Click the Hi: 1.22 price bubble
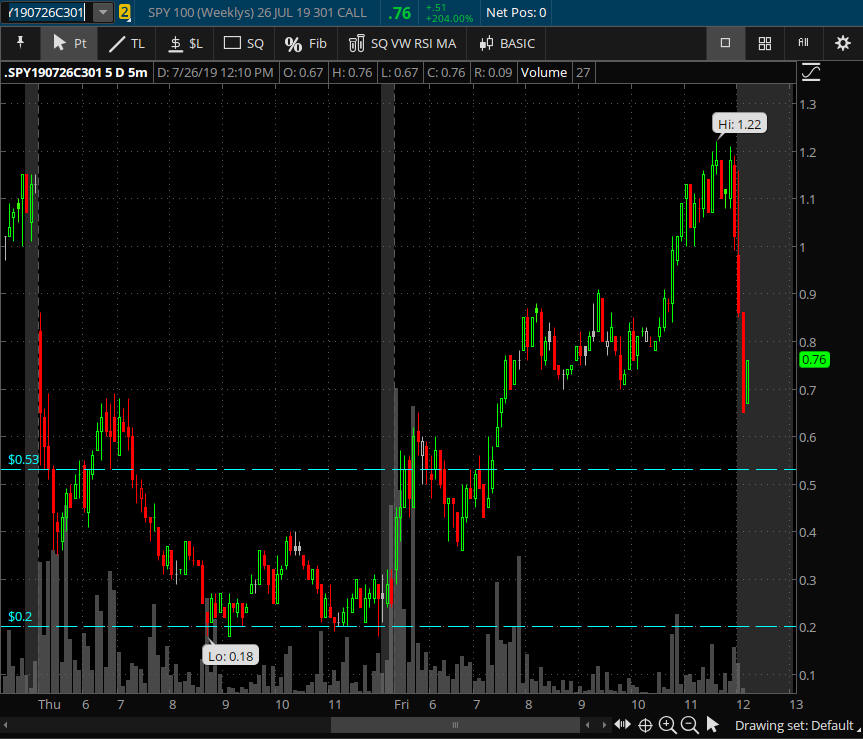 tap(739, 124)
